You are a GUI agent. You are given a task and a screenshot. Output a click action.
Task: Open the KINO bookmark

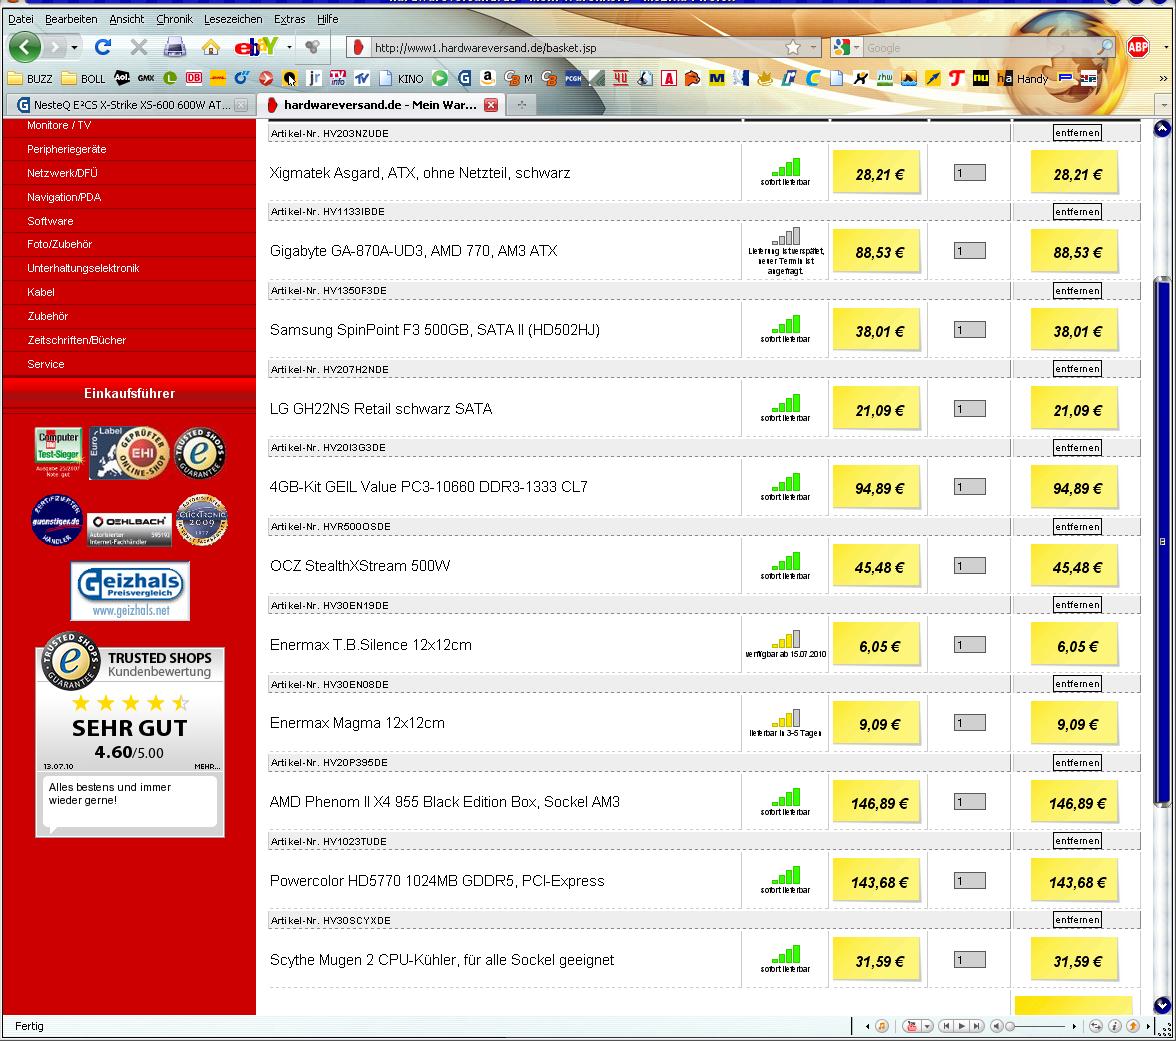tap(401, 78)
